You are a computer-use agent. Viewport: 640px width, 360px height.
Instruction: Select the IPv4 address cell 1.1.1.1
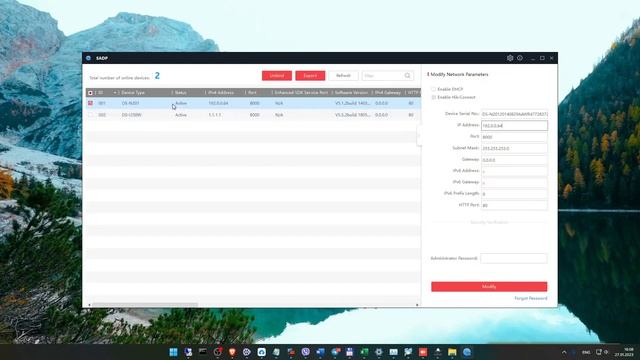215,115
